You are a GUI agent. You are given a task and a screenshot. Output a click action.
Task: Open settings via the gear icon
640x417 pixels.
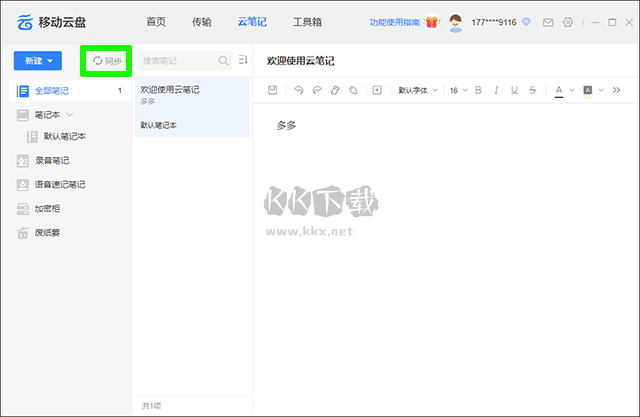[568, 22]
